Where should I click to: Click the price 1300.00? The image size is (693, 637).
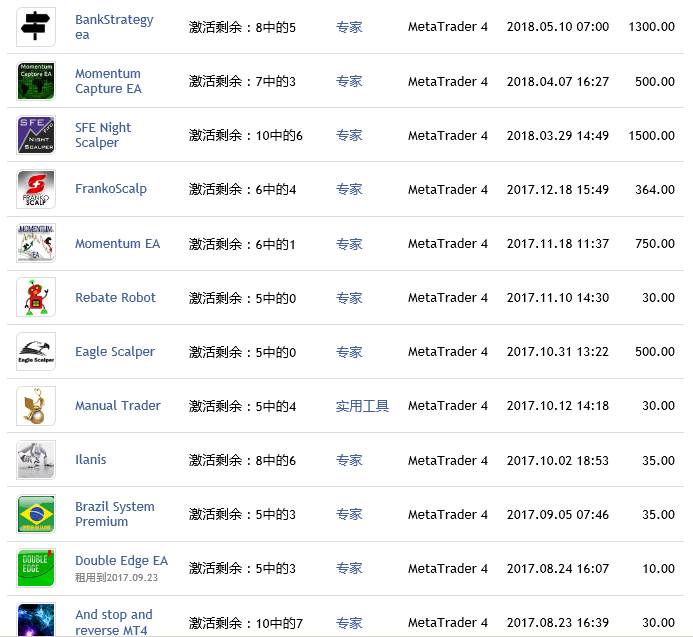click(x=651, y=27)
